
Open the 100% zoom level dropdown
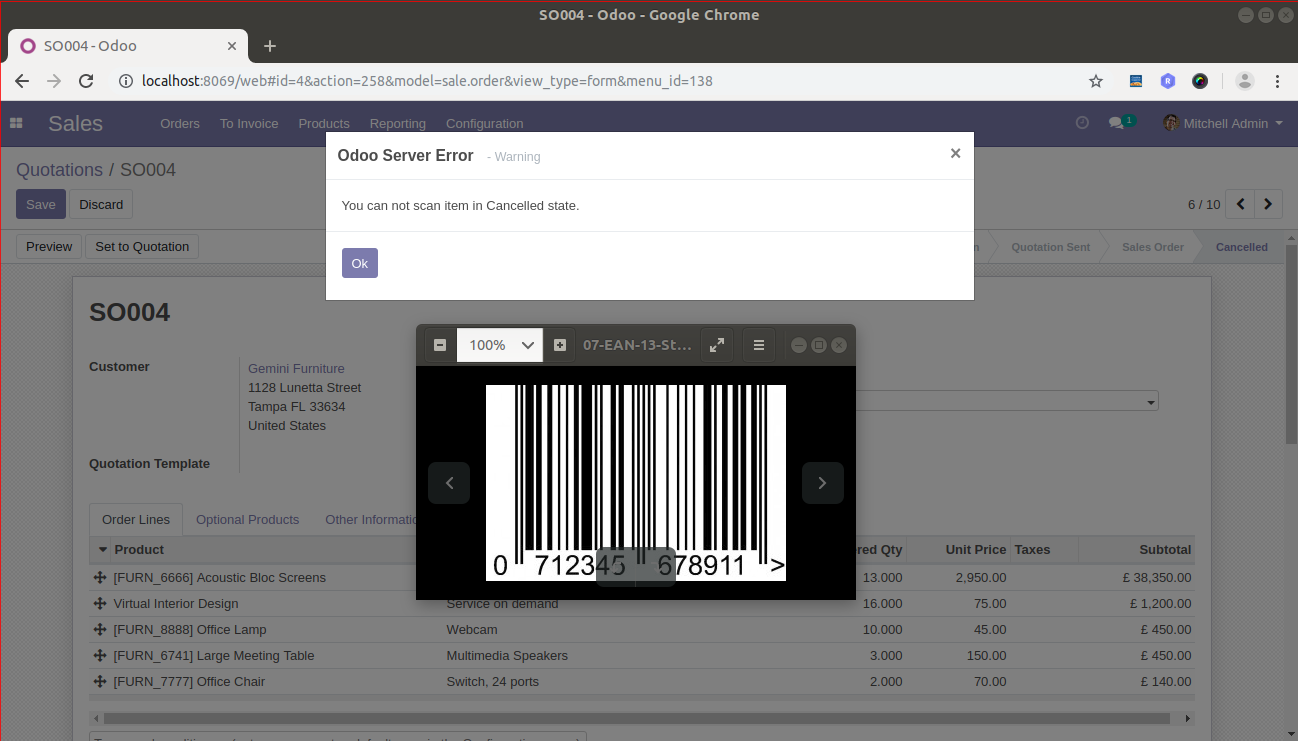tap(500, 345)
